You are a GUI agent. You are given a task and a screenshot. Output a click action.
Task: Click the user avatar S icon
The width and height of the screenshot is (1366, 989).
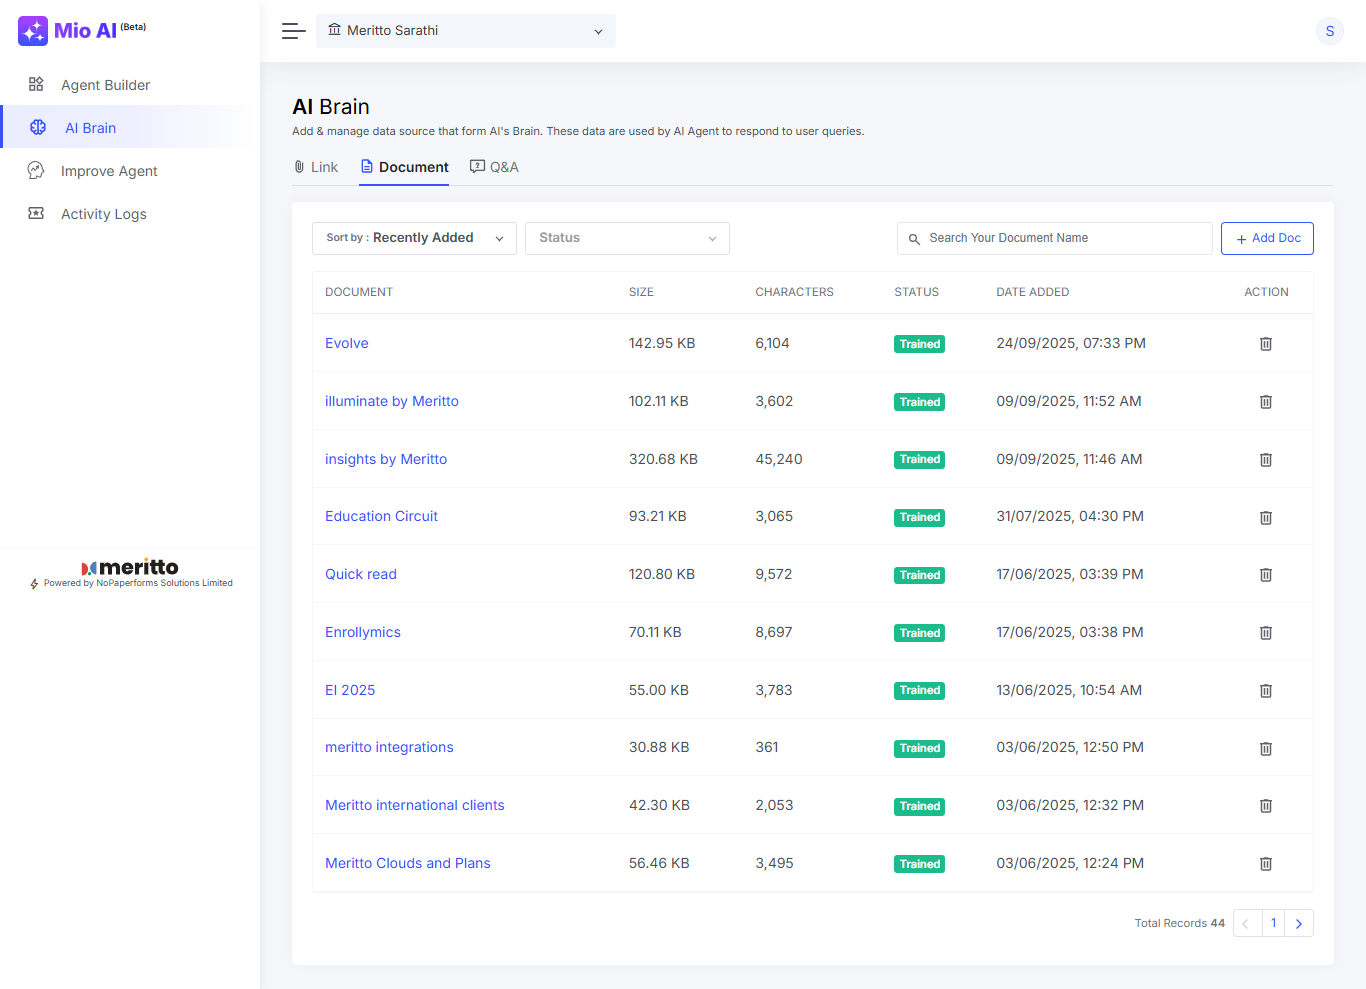1329,31
